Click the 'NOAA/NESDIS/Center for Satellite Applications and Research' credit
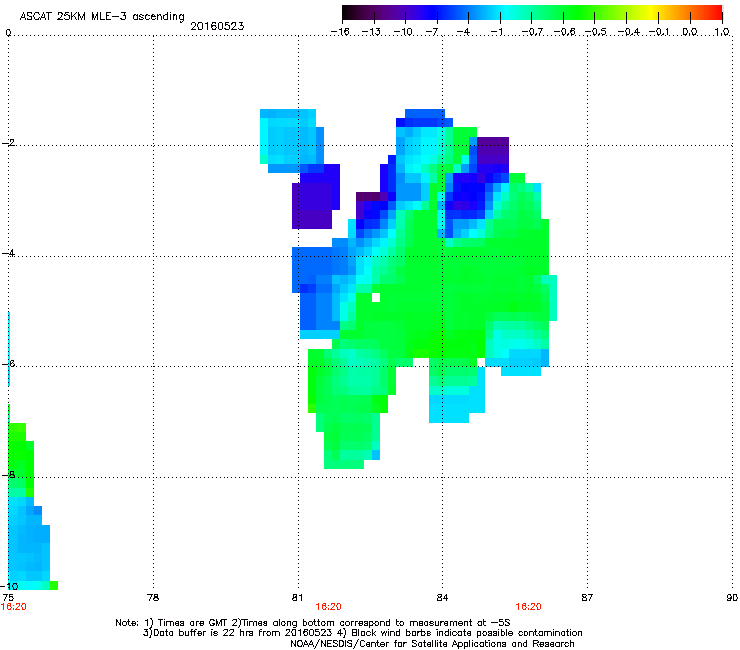The height and width of the screenshot is (650, 740). coord(432,643)
